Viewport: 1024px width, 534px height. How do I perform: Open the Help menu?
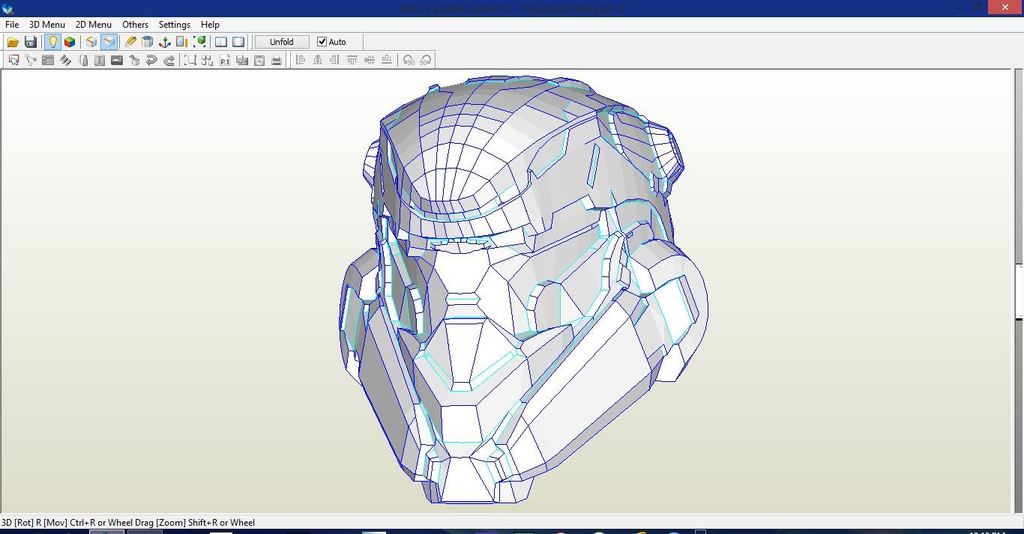coord(210,24)
